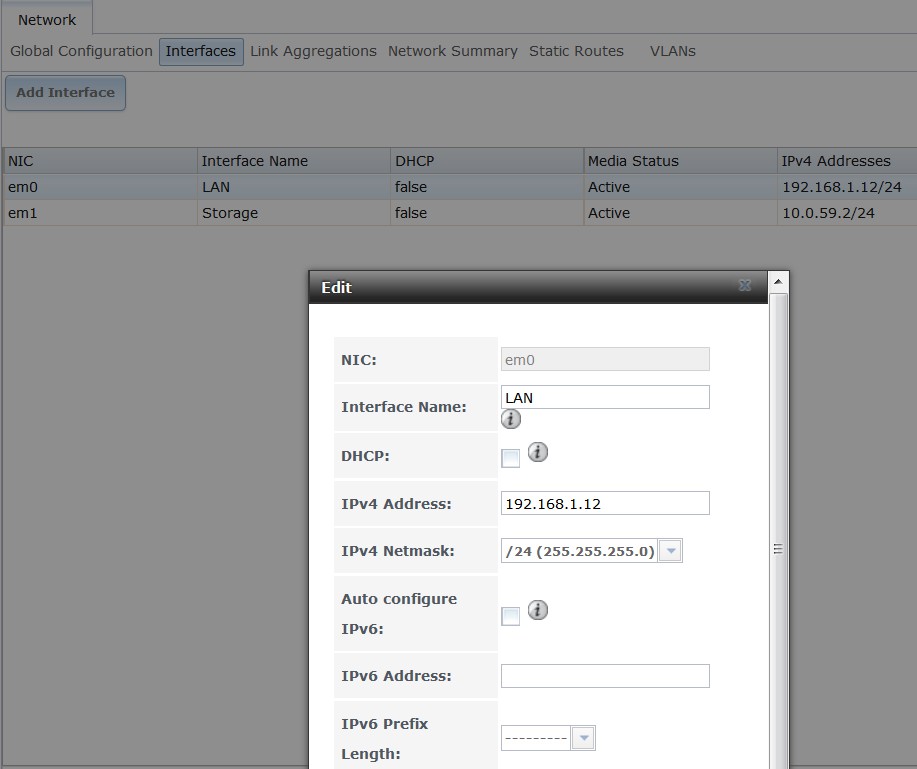The width and height of the screenshot is (917, 769).
Task: Open the Static Routes tab
Action: click(x=576, y=51)
